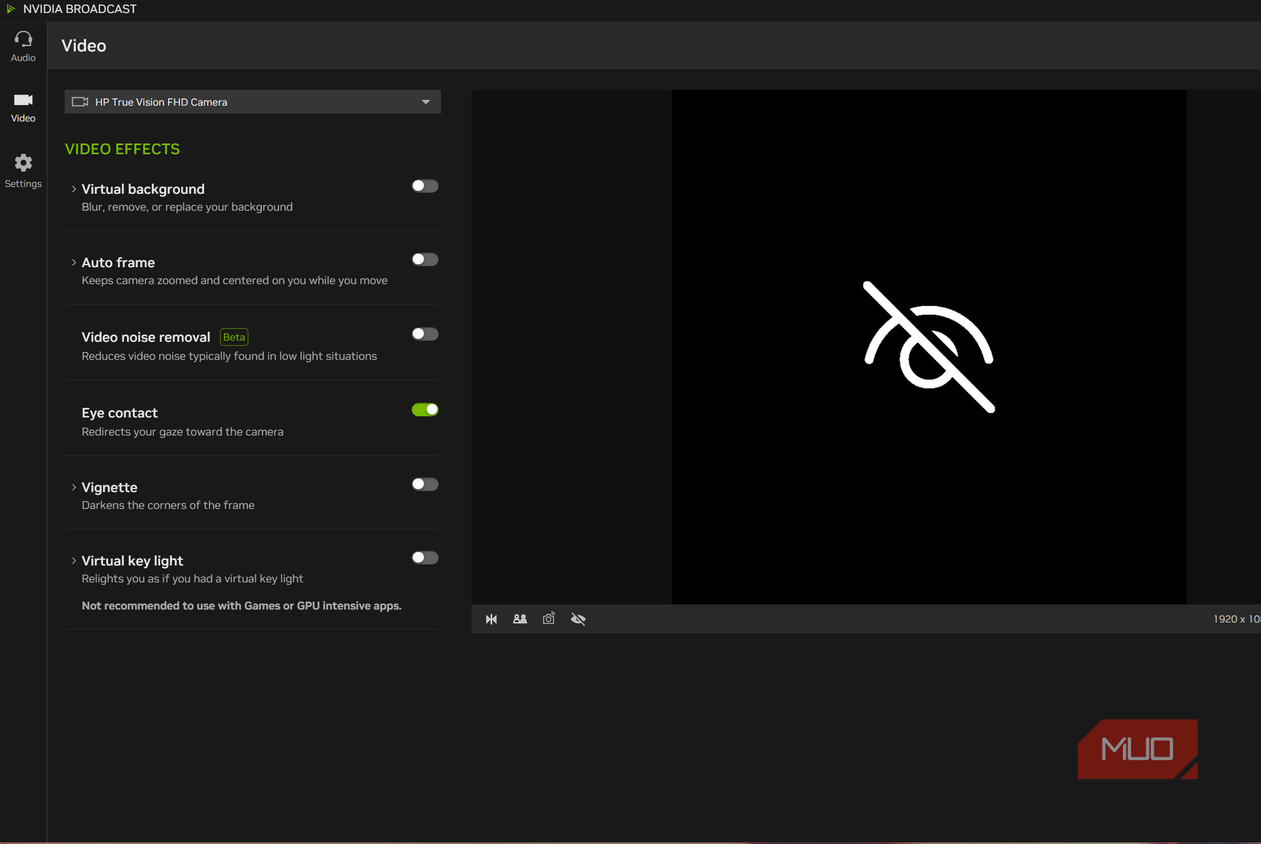Take a snapshot with camera icon
1261x844 pixels.
[x=549, y=619]
